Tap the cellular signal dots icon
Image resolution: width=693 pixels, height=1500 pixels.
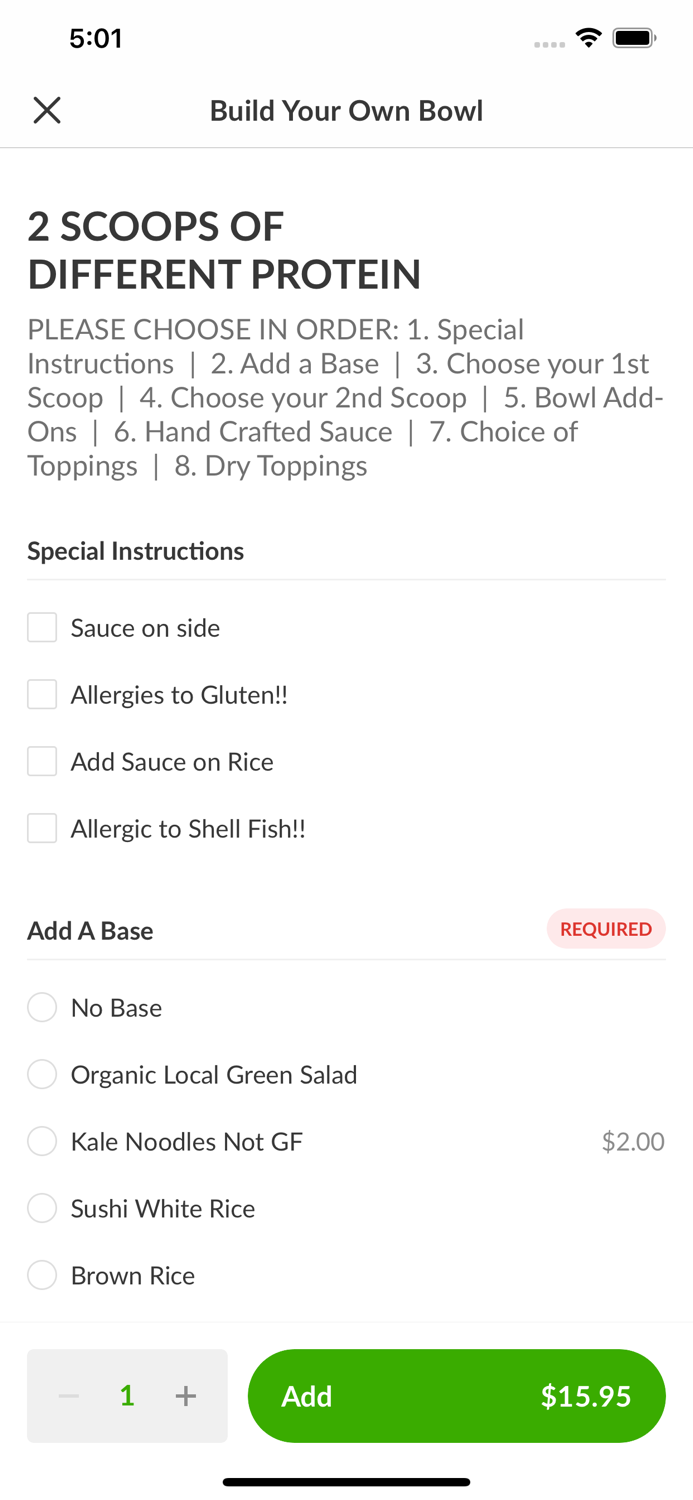(x=549, y=43)
